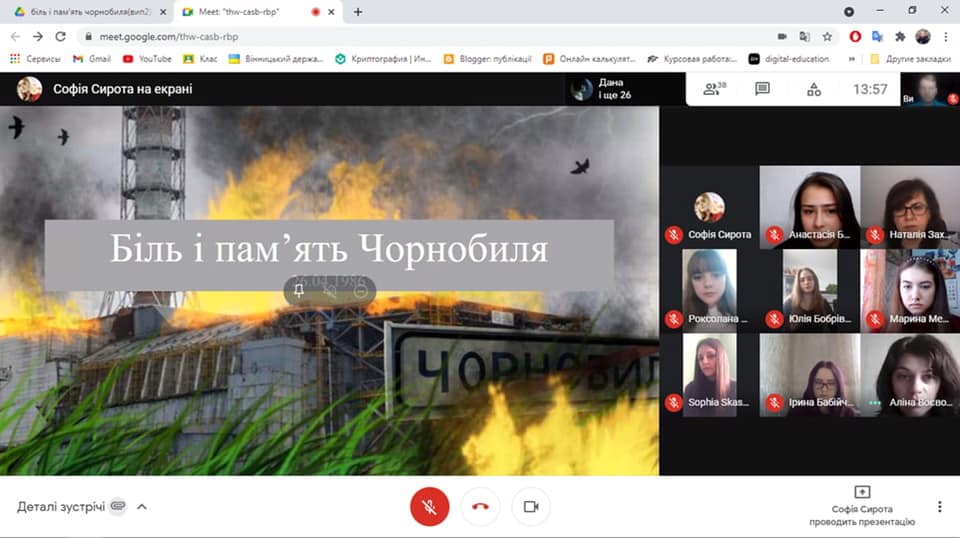Pin the presentation to the screen
The height and width of the screenshot is (538, 960).
[299, 290]
